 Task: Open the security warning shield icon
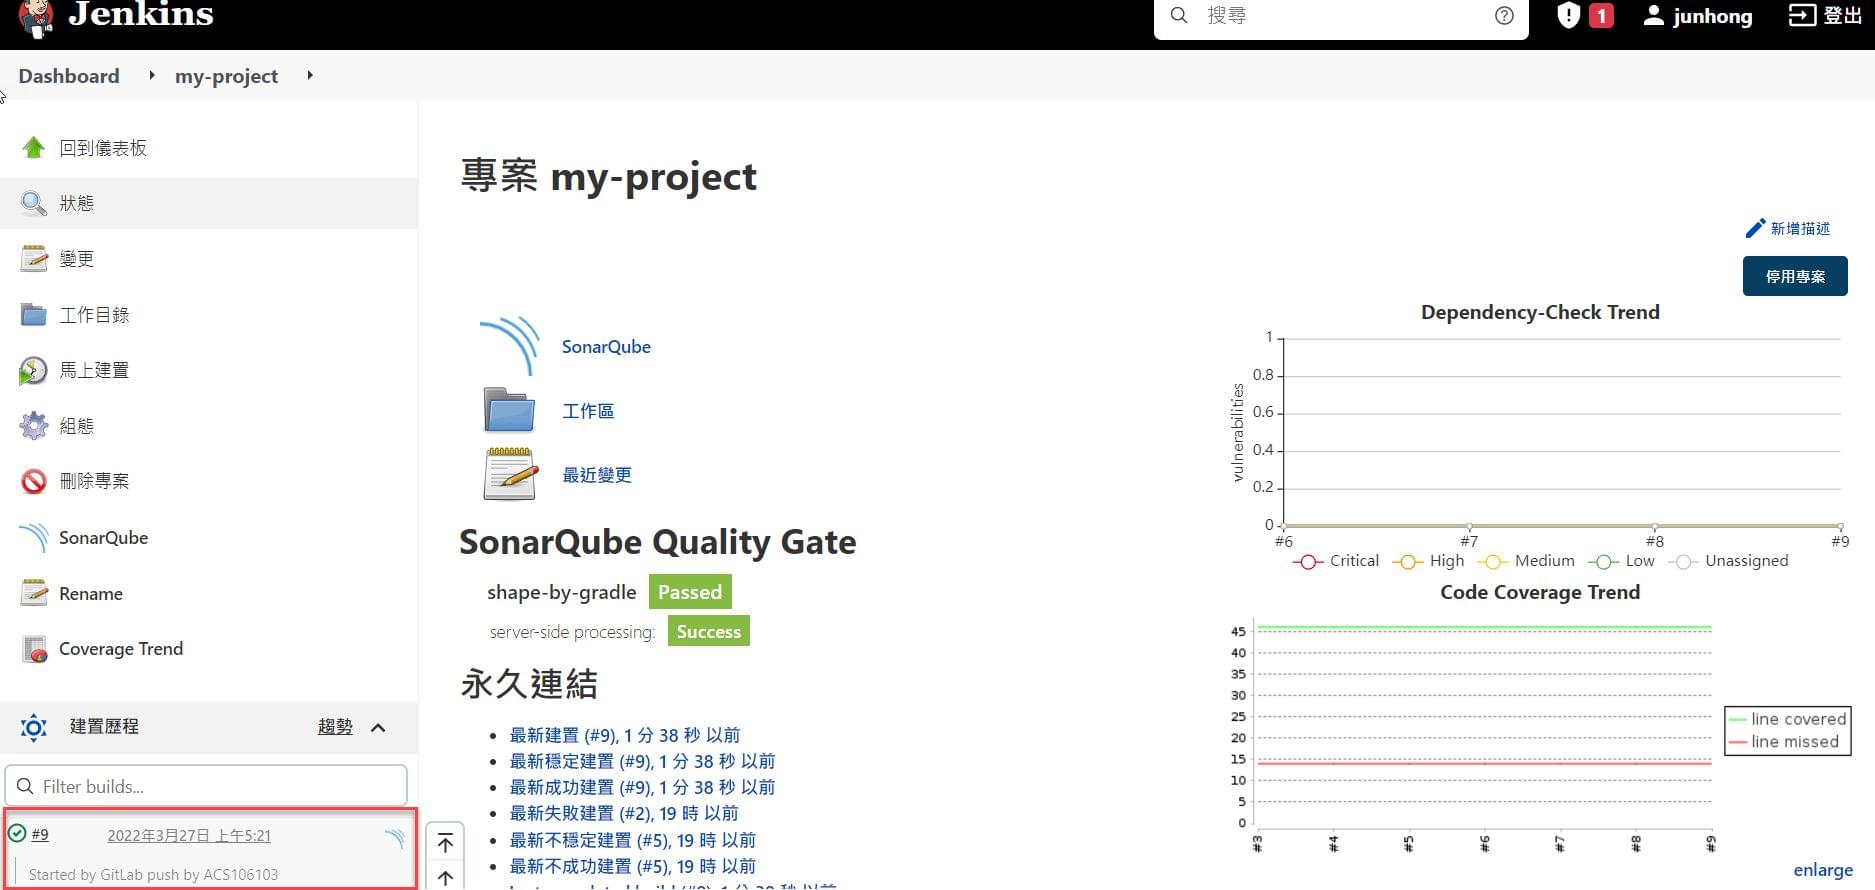(1568, 15)
